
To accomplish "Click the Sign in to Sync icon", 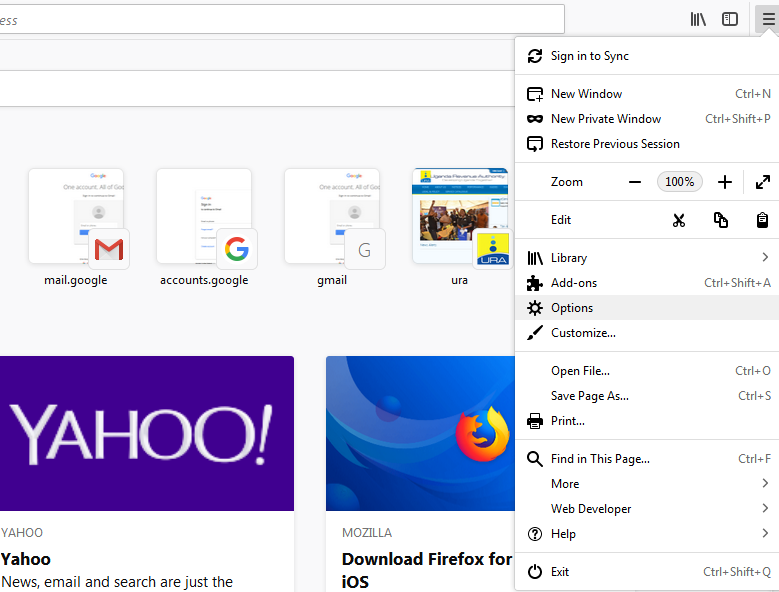I will point(535,56).
